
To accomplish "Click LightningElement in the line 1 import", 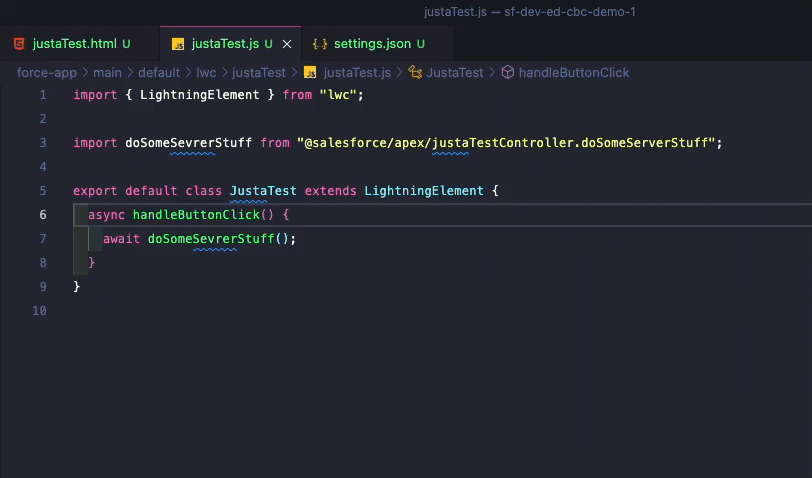I will tap(199, 95).
